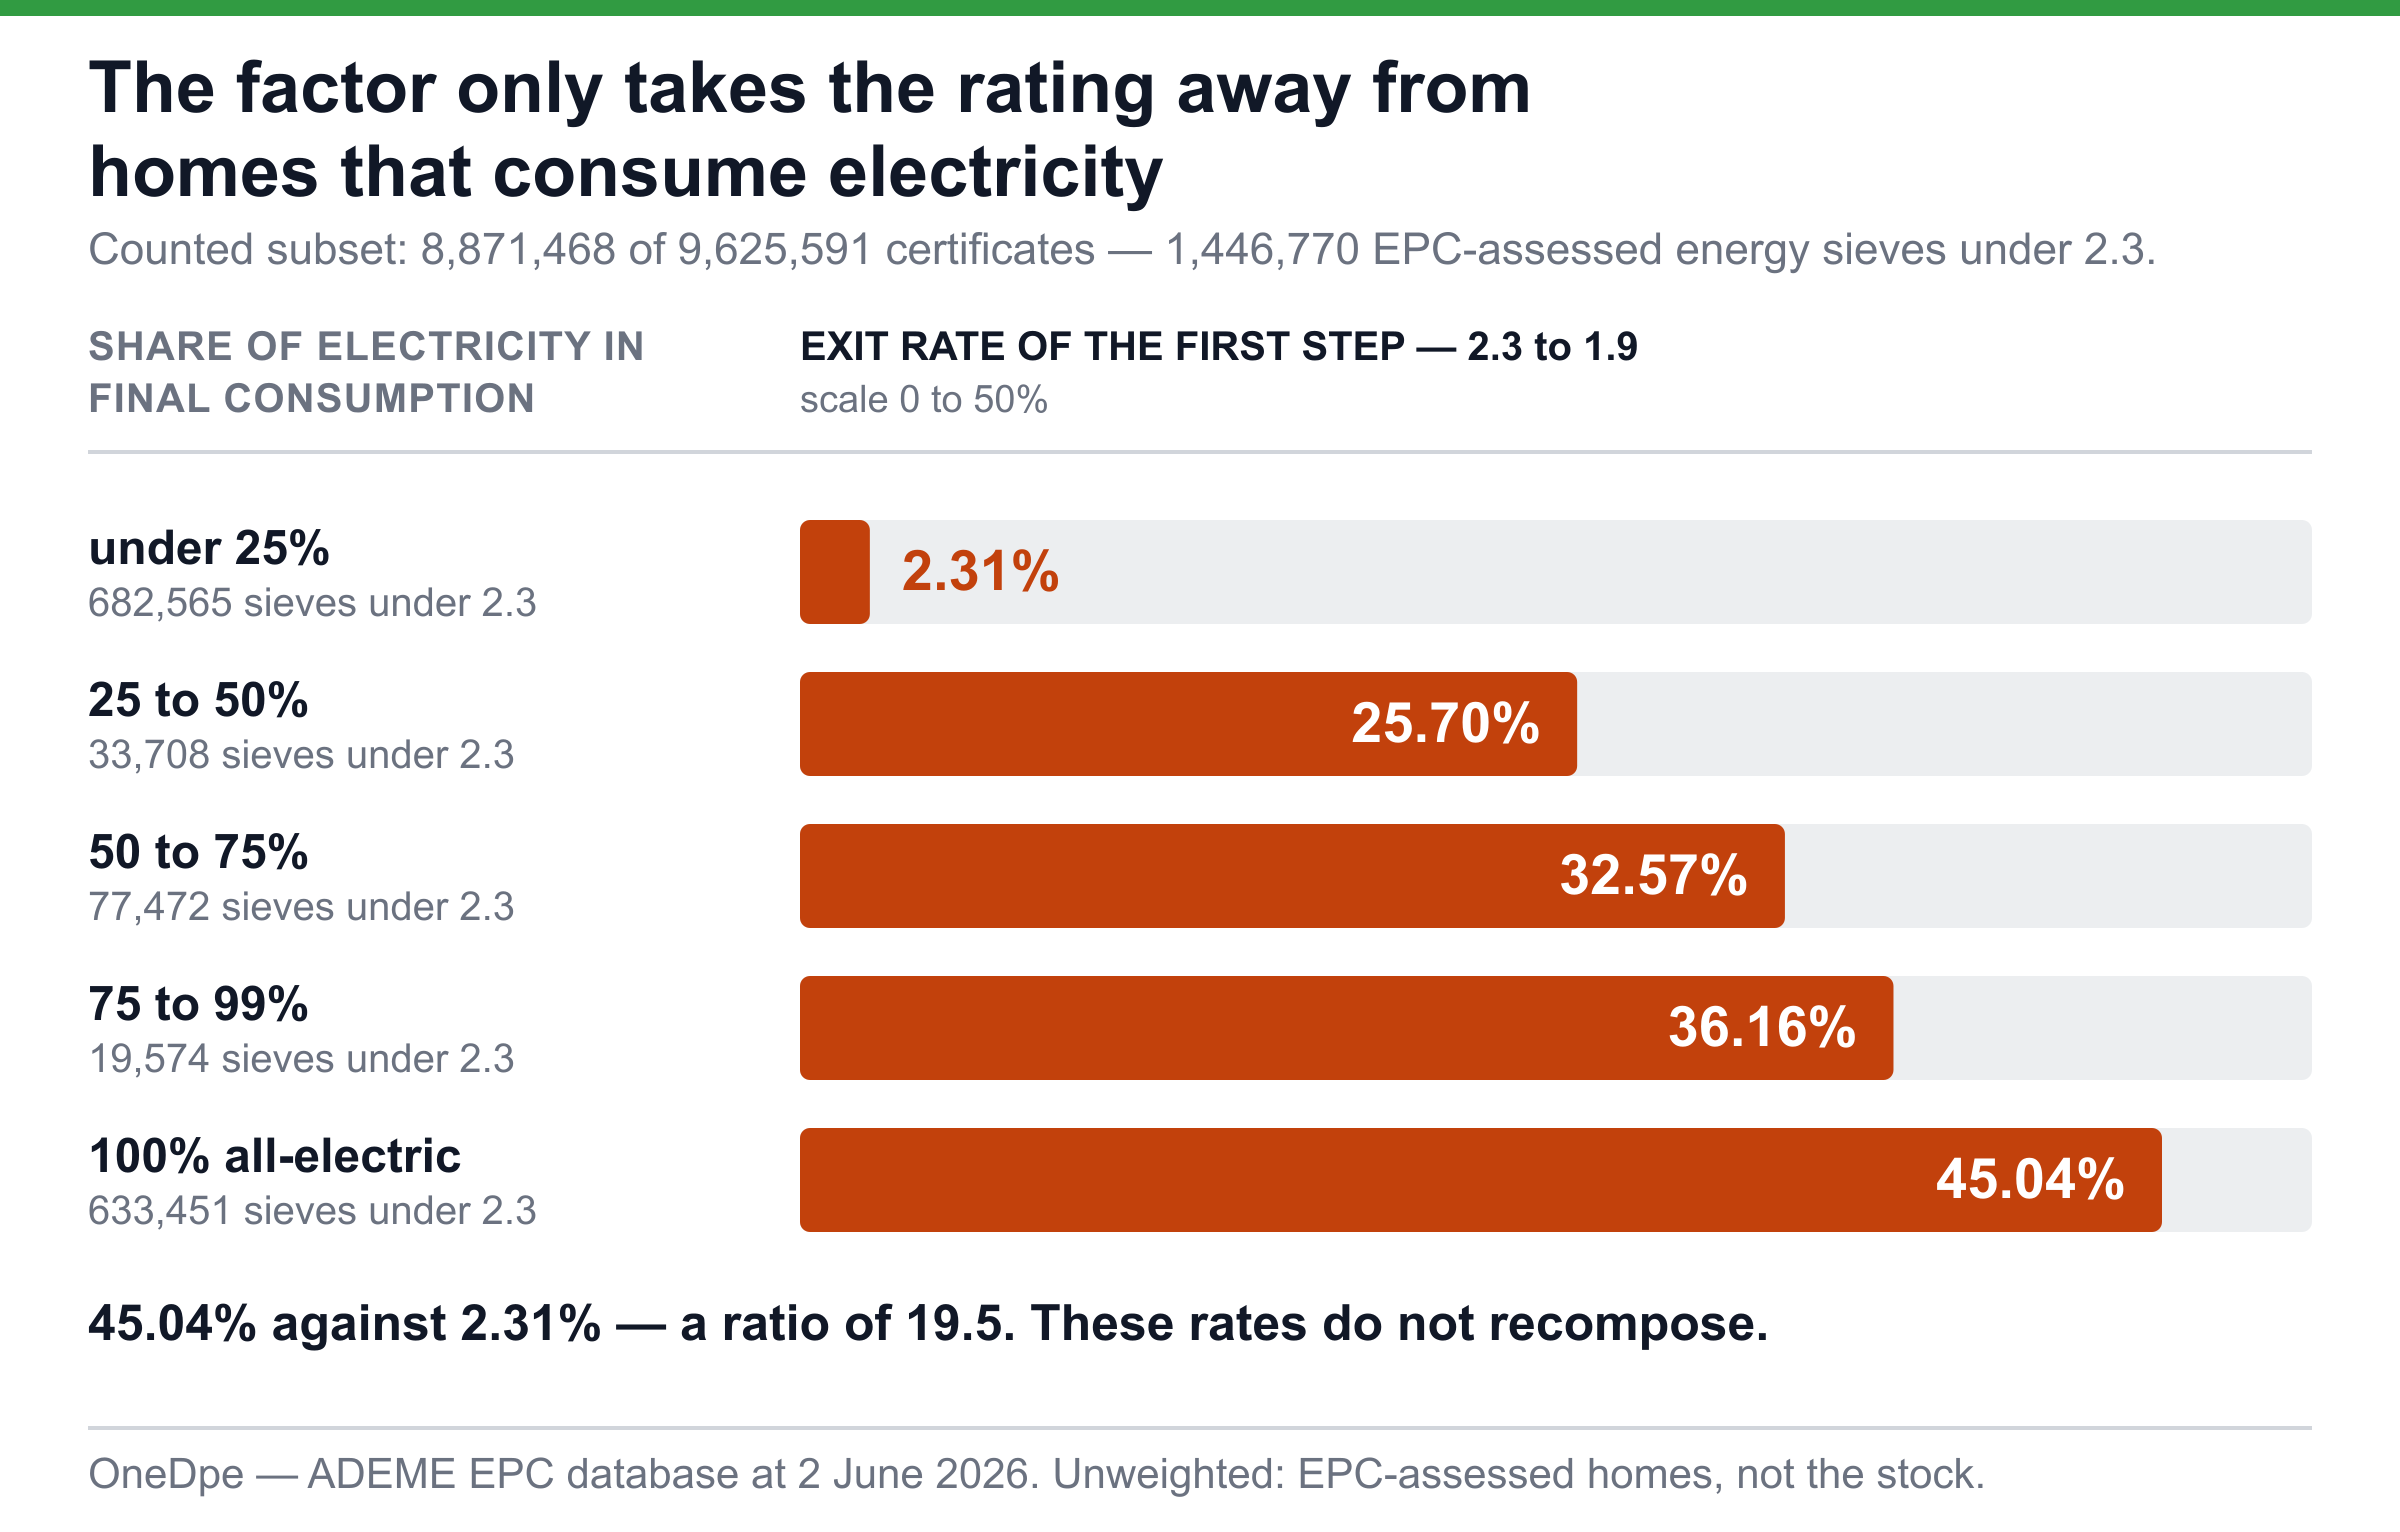The width and height of the screenshot is (2400, 1532).
Task: Select the 36.16% orange bar
Action: [1346, 1028]
